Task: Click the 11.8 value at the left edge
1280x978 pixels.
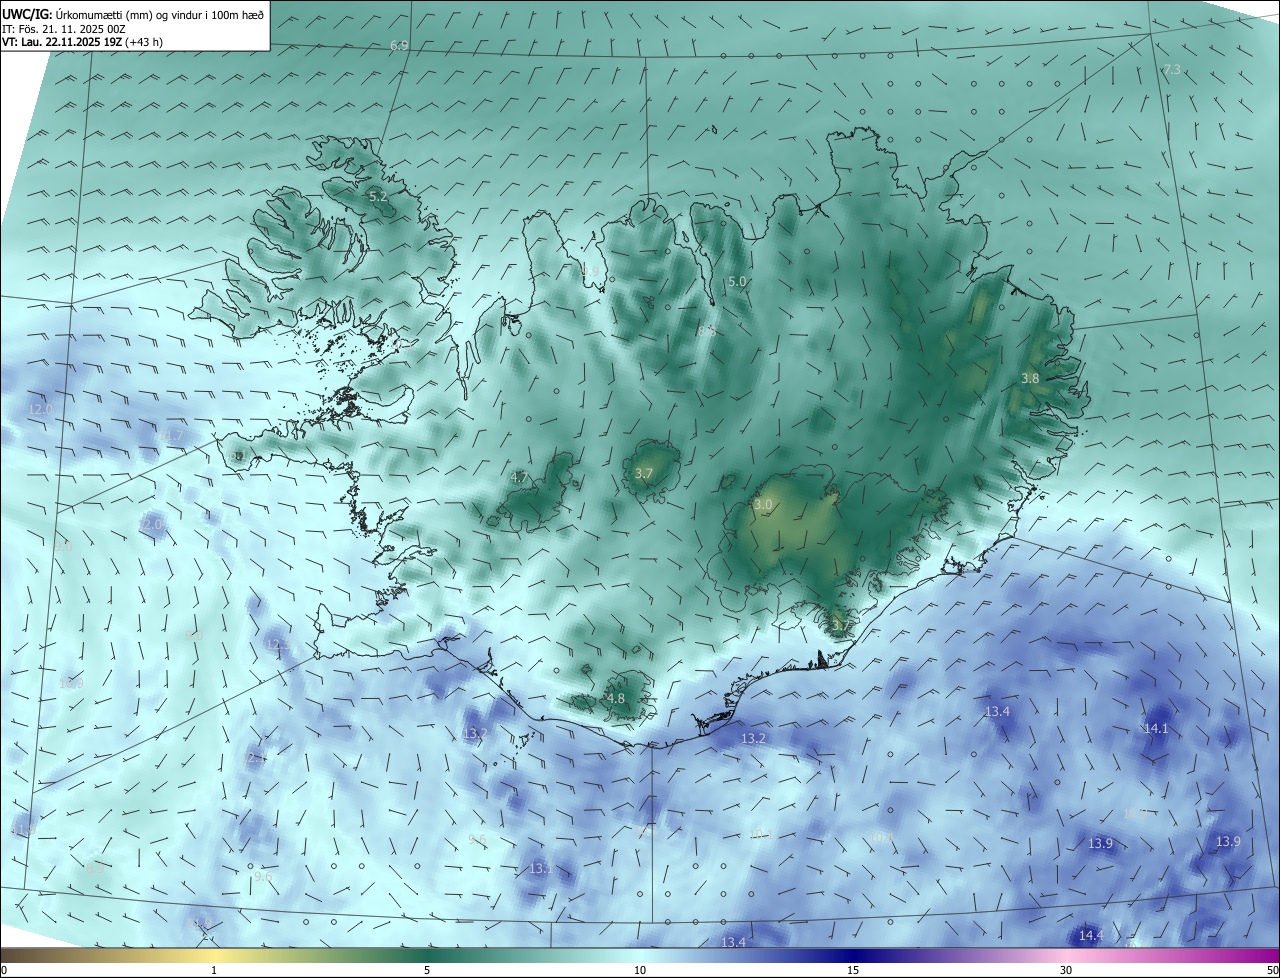Action: 24,829
